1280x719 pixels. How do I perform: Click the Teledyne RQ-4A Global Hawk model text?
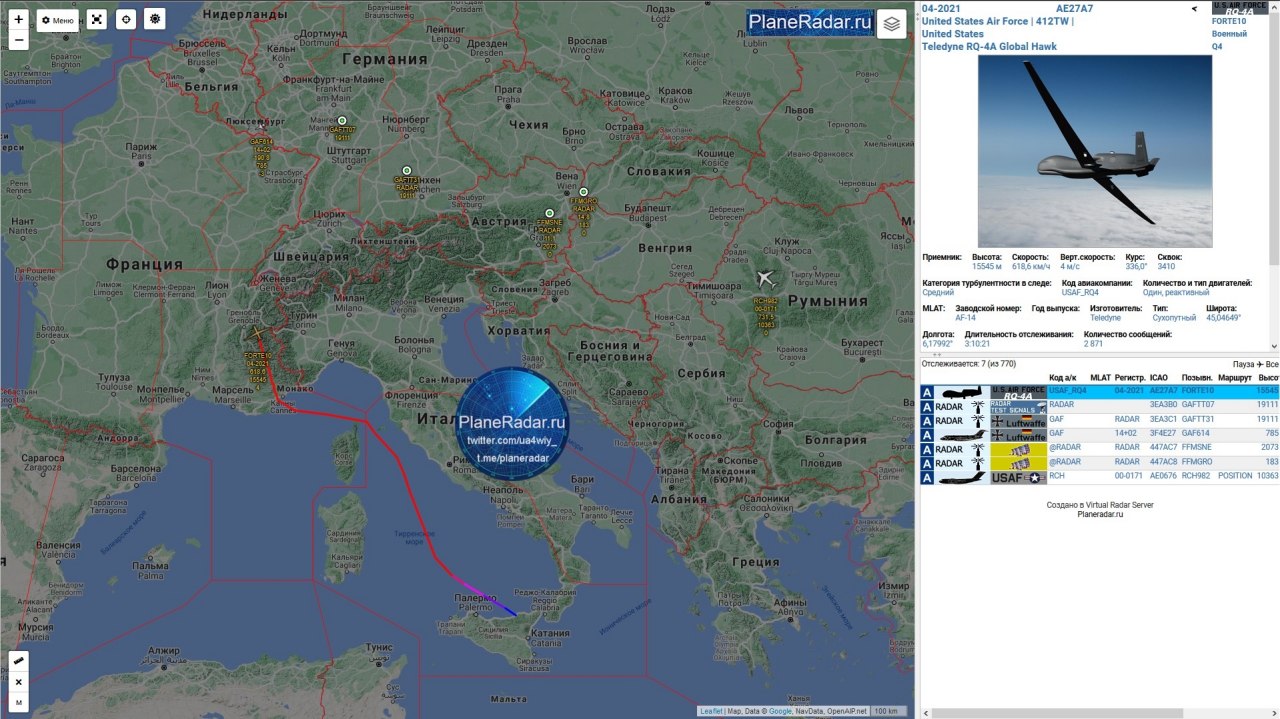pyautogui.click(x=989, y=46)
